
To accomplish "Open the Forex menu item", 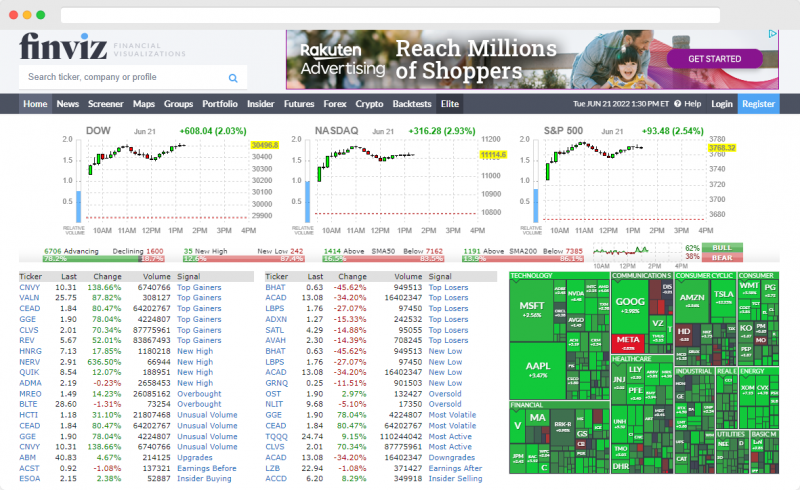I will (x=335, y=104).
